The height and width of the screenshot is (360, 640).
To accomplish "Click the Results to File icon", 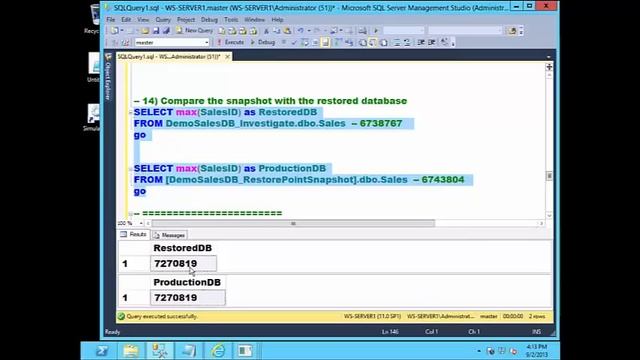I will (384, 42).
